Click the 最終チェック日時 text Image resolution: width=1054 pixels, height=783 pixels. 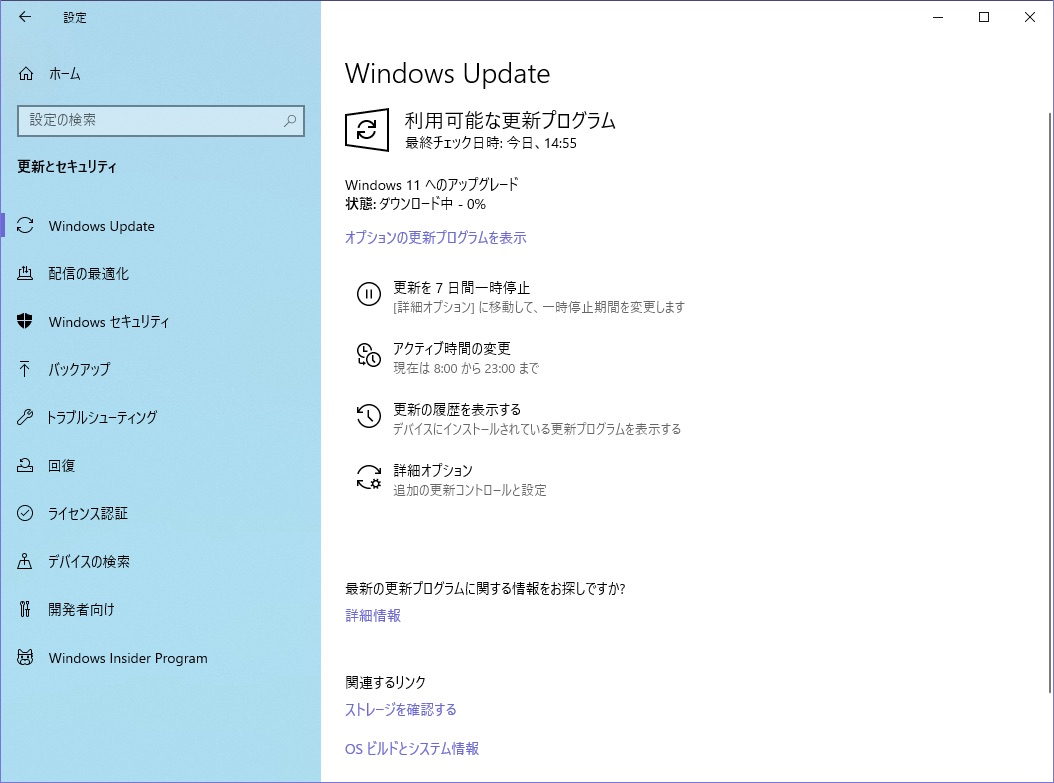pyautogui.click(x=491, y=142)
